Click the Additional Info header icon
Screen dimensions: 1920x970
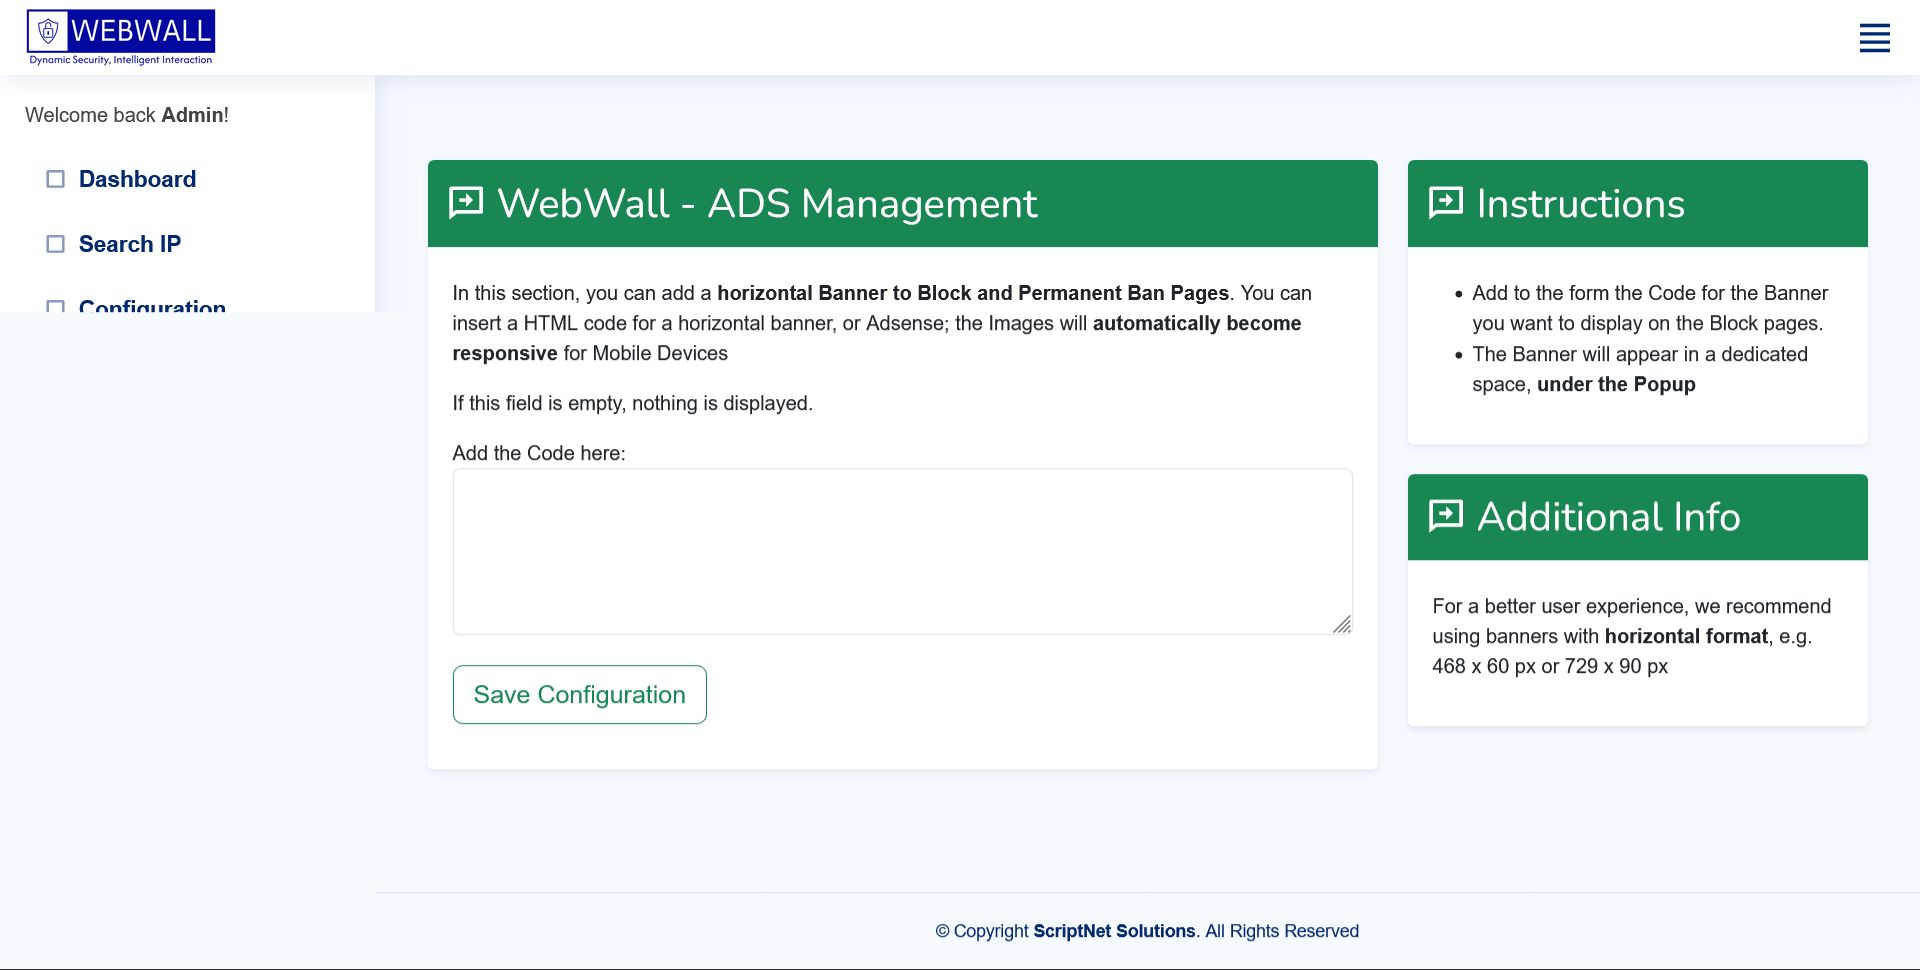[1446, 516]
